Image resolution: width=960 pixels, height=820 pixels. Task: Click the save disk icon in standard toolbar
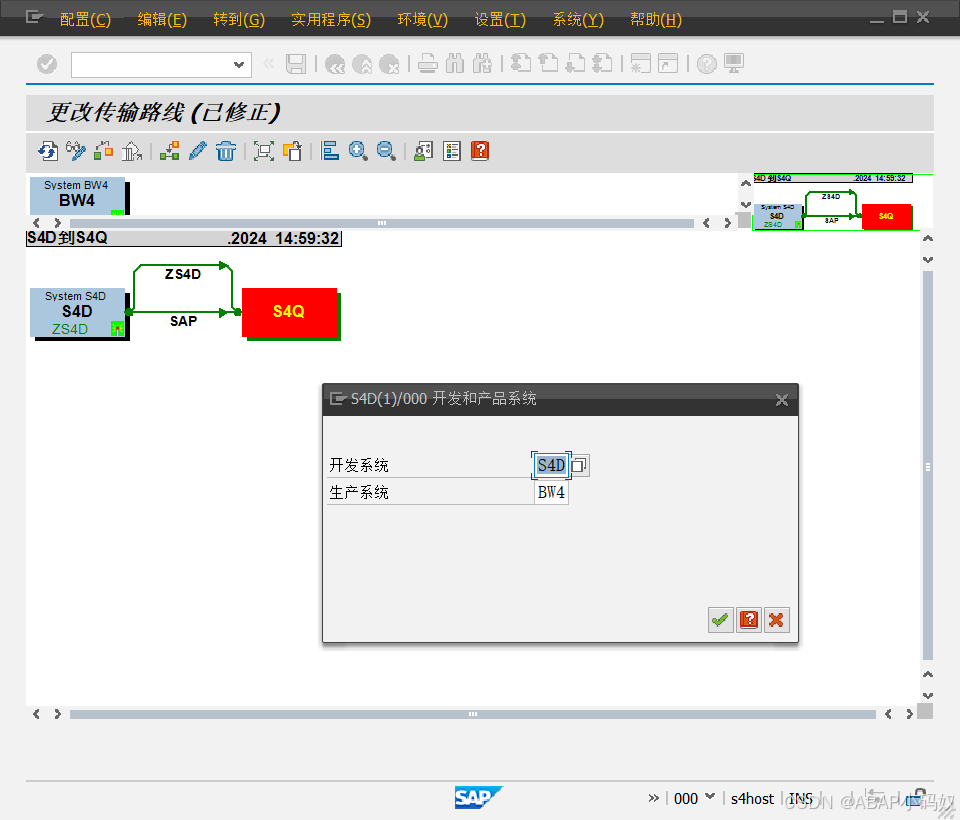click(296, 64)
